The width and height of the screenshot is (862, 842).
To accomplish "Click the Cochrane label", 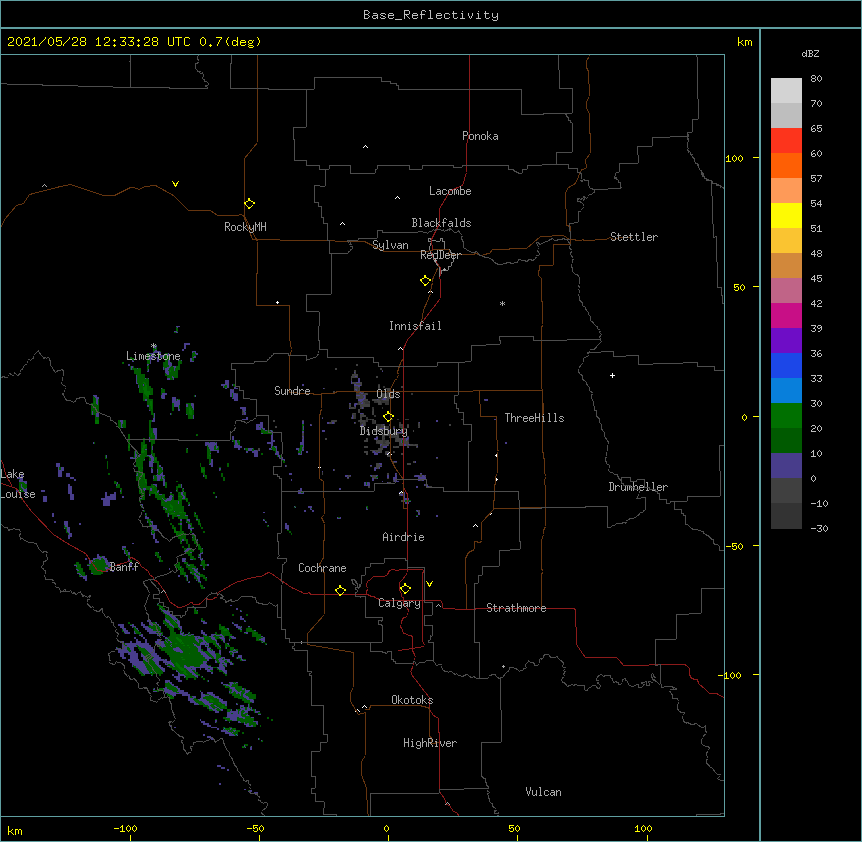I will pos(322,568).
